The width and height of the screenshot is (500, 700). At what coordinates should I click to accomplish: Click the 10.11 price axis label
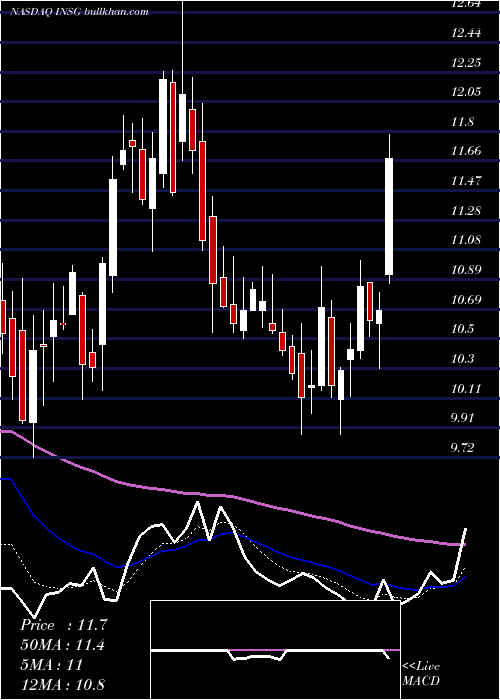click(x=467, y=388)
